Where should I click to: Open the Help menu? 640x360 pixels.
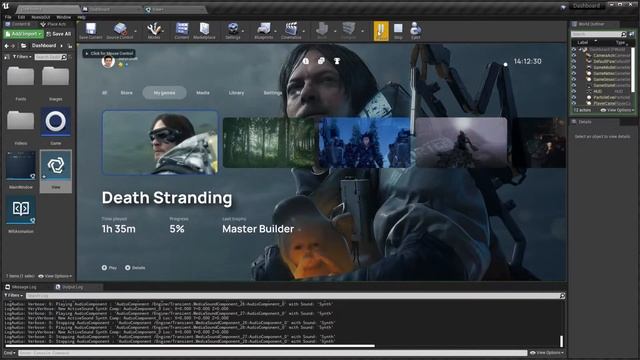81,17
